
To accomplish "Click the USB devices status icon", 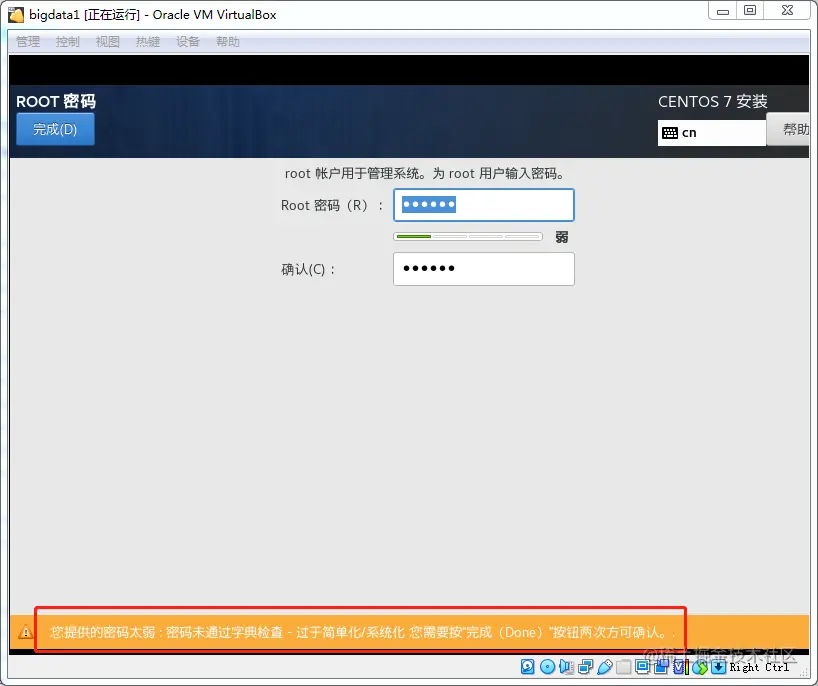I will (x=605, y=667).
